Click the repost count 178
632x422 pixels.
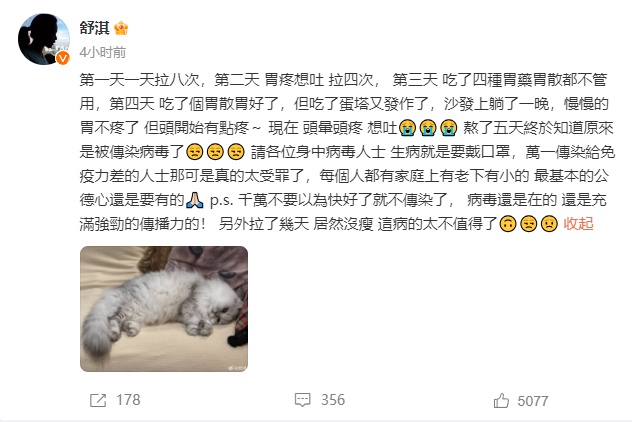tap(128, 400)
